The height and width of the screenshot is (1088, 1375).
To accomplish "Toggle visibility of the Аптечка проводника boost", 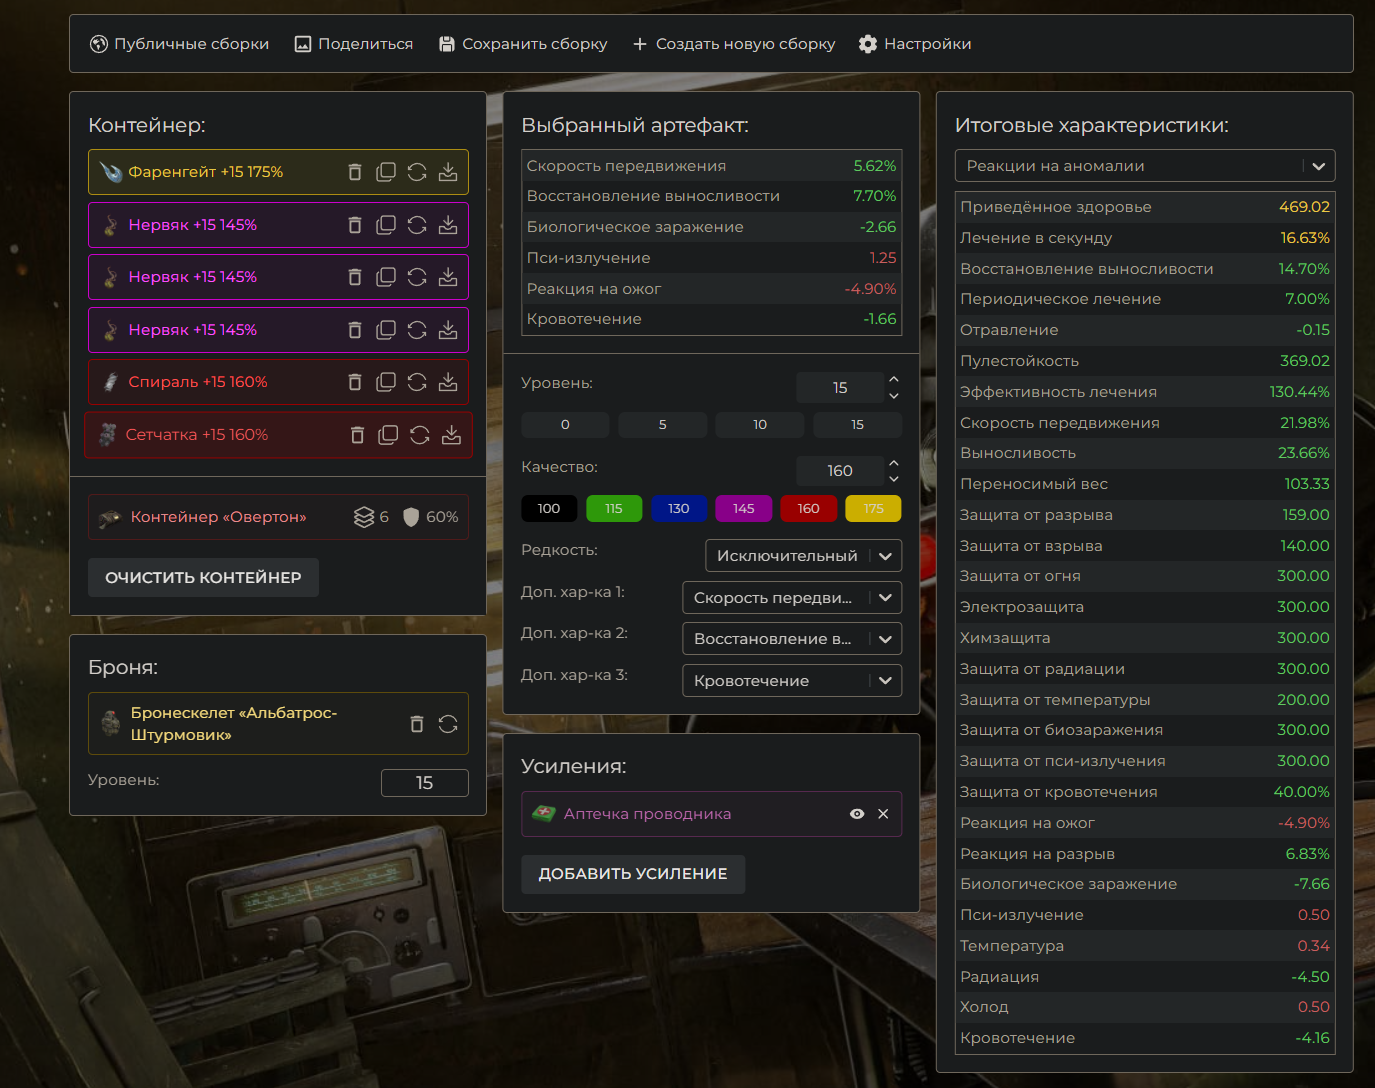I will [x=857, y=814].
